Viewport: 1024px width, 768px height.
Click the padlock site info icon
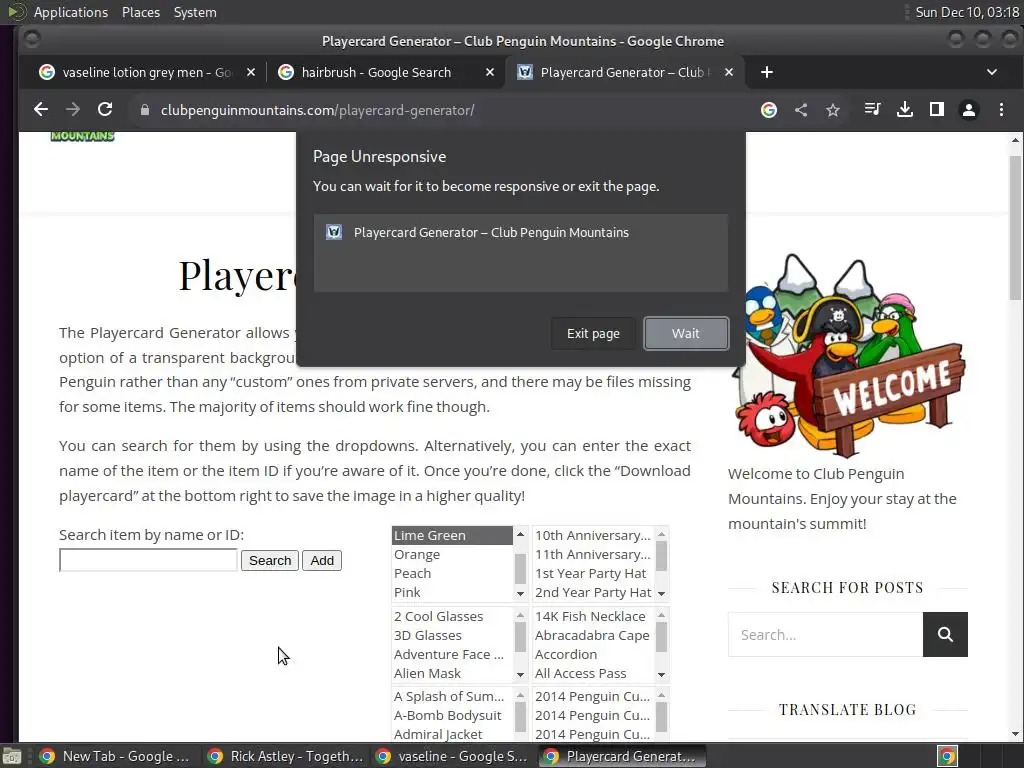(145, 110)
